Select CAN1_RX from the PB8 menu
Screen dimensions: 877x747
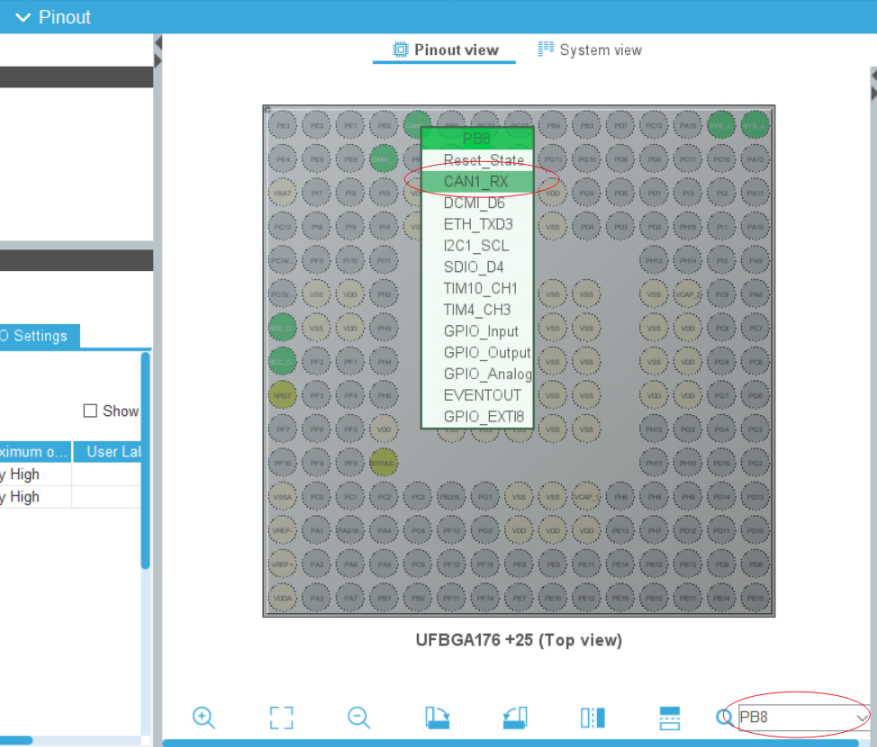478,182
